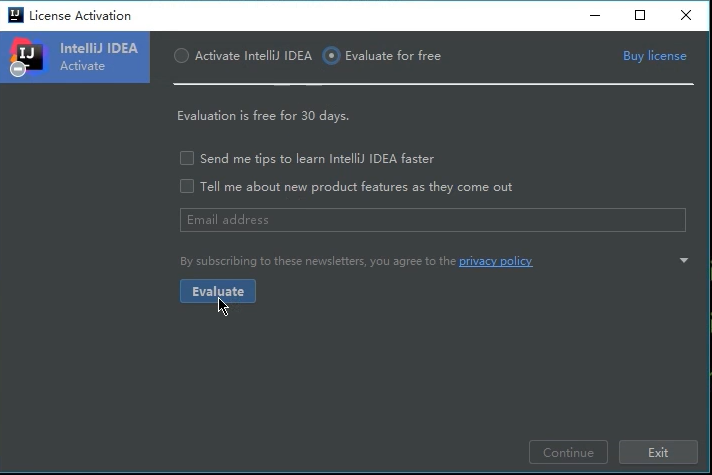
Task: Select the IntelliJ IDEA Activate product entry
Action: 75,57
